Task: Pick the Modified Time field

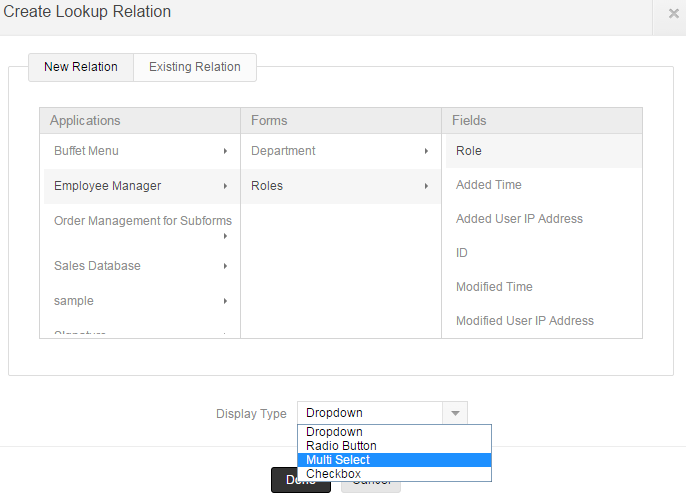Action: 496,287
